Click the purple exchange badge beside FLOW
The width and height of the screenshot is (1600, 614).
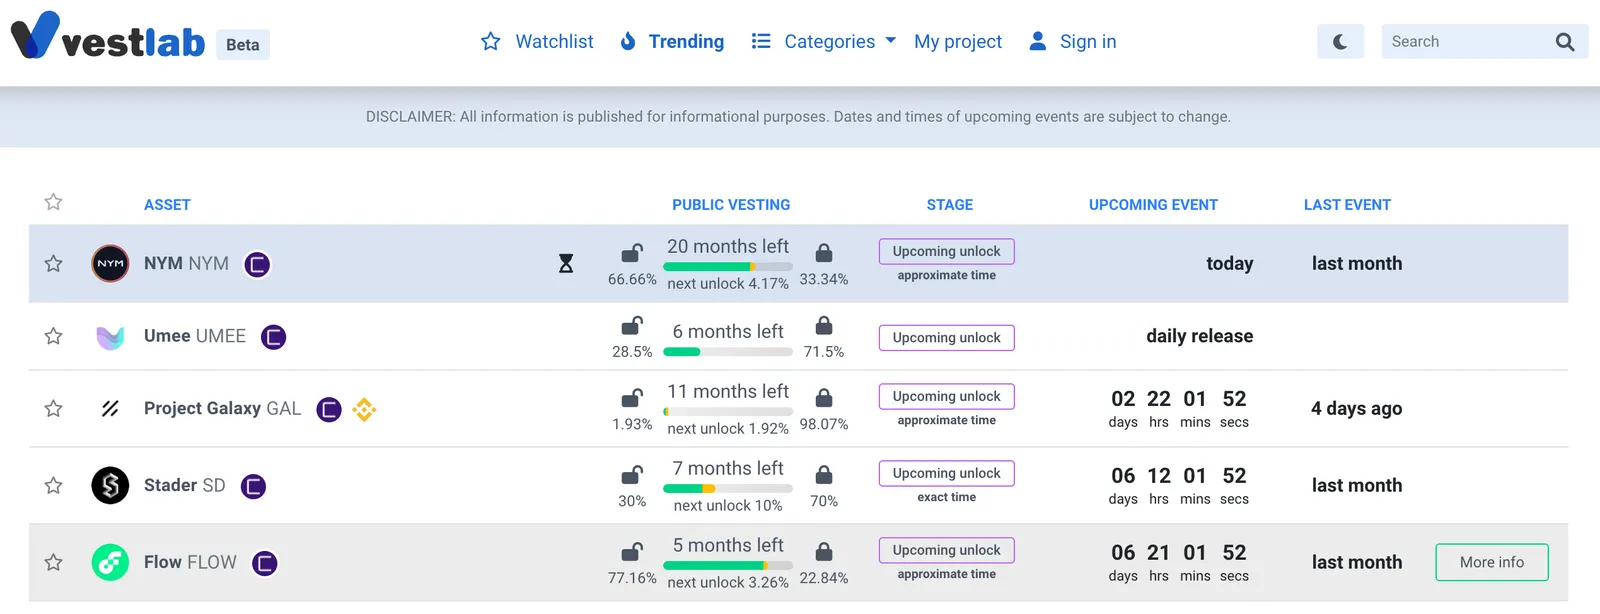(x=264, y=563)
